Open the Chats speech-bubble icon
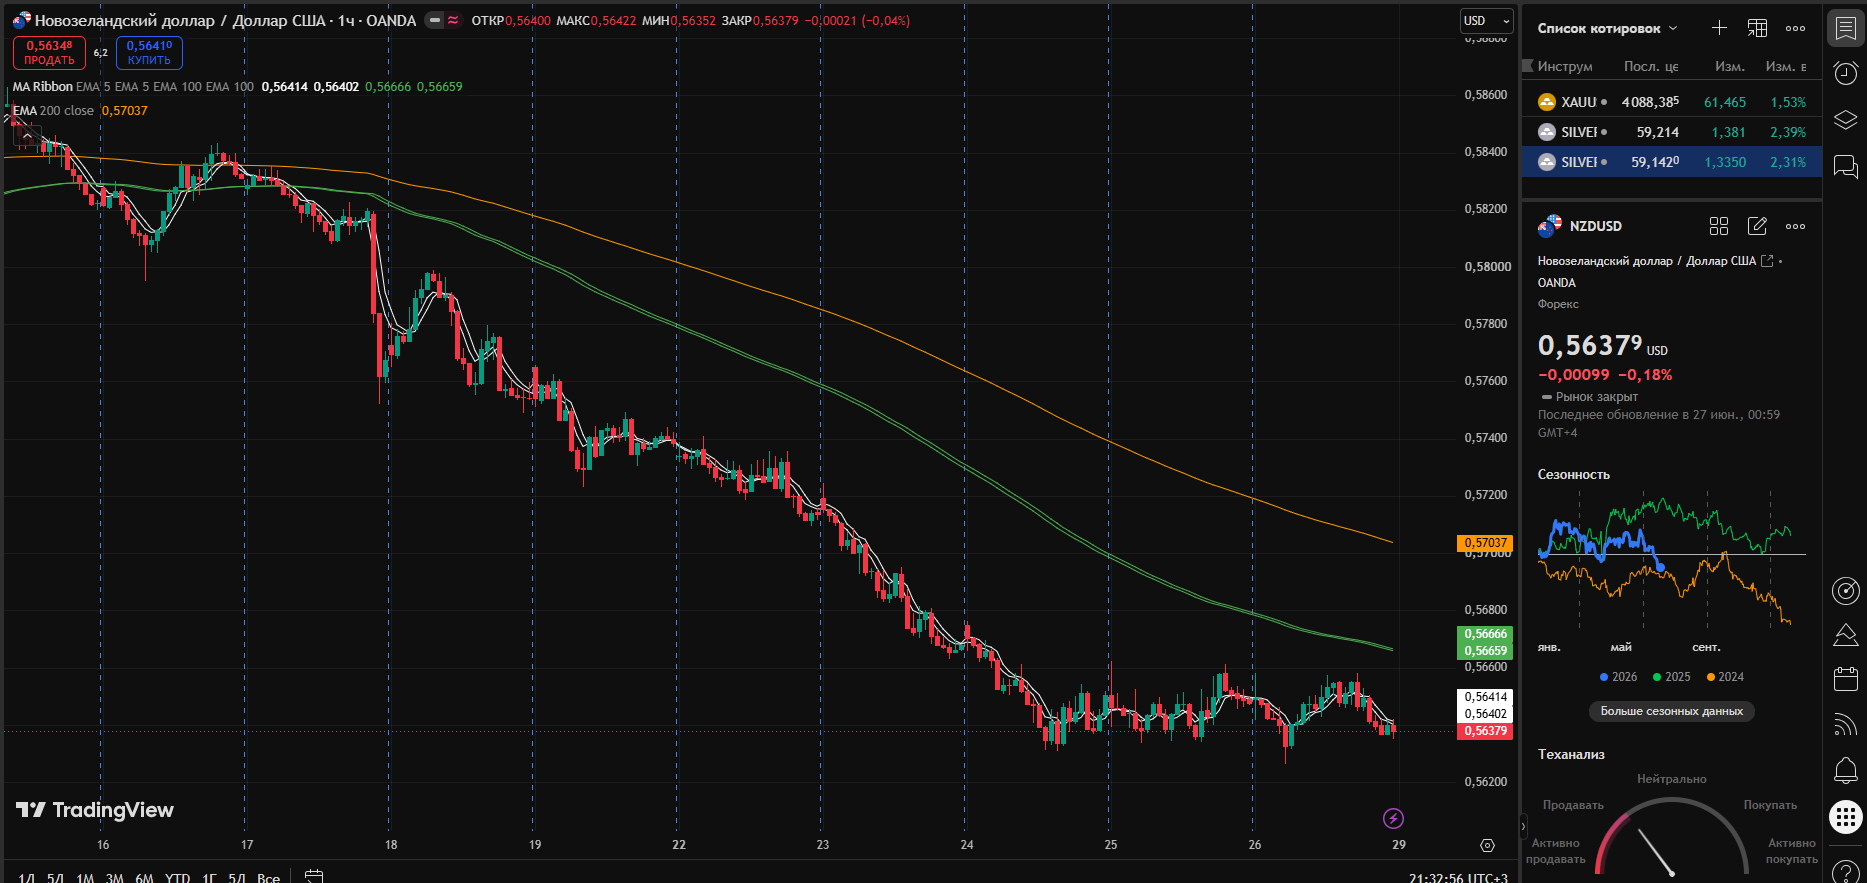 pyautogui.click(x=1845, y=167)
